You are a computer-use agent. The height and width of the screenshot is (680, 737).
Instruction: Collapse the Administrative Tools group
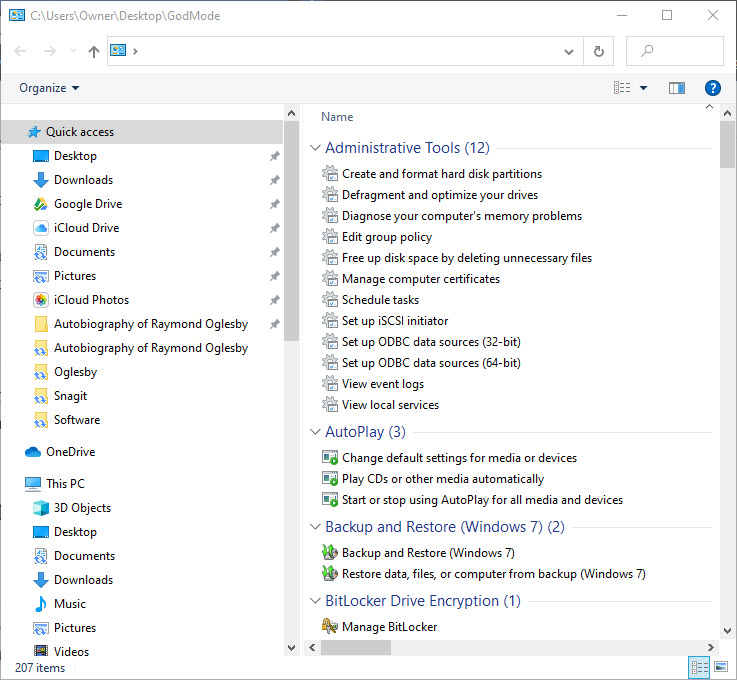coord(315,148)
